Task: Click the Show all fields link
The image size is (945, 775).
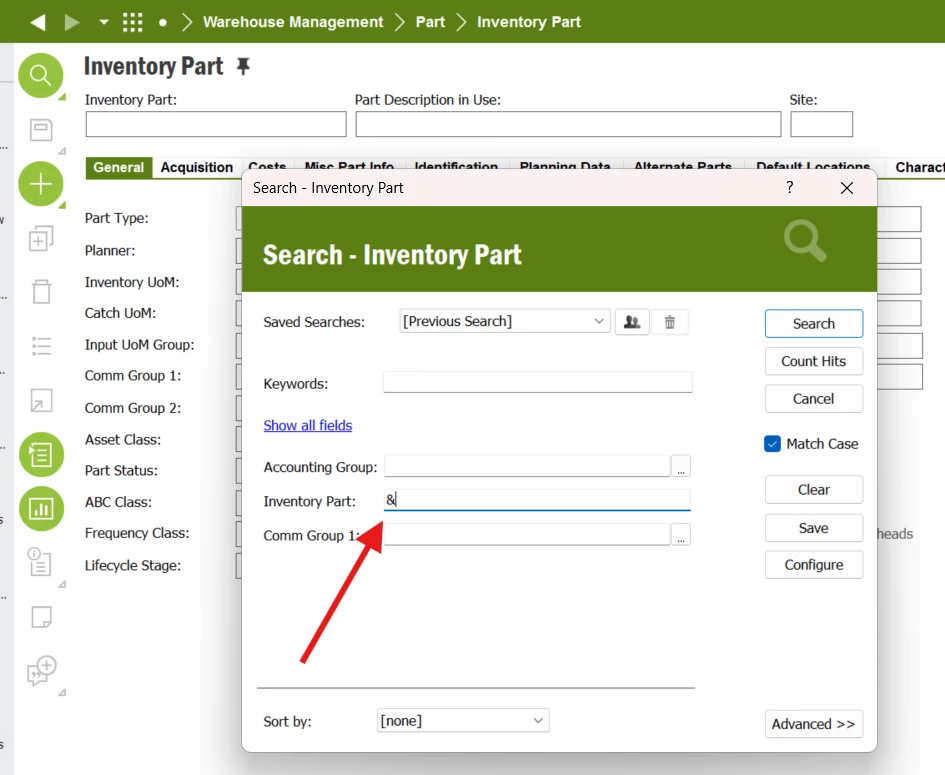Action: [307, 425]
